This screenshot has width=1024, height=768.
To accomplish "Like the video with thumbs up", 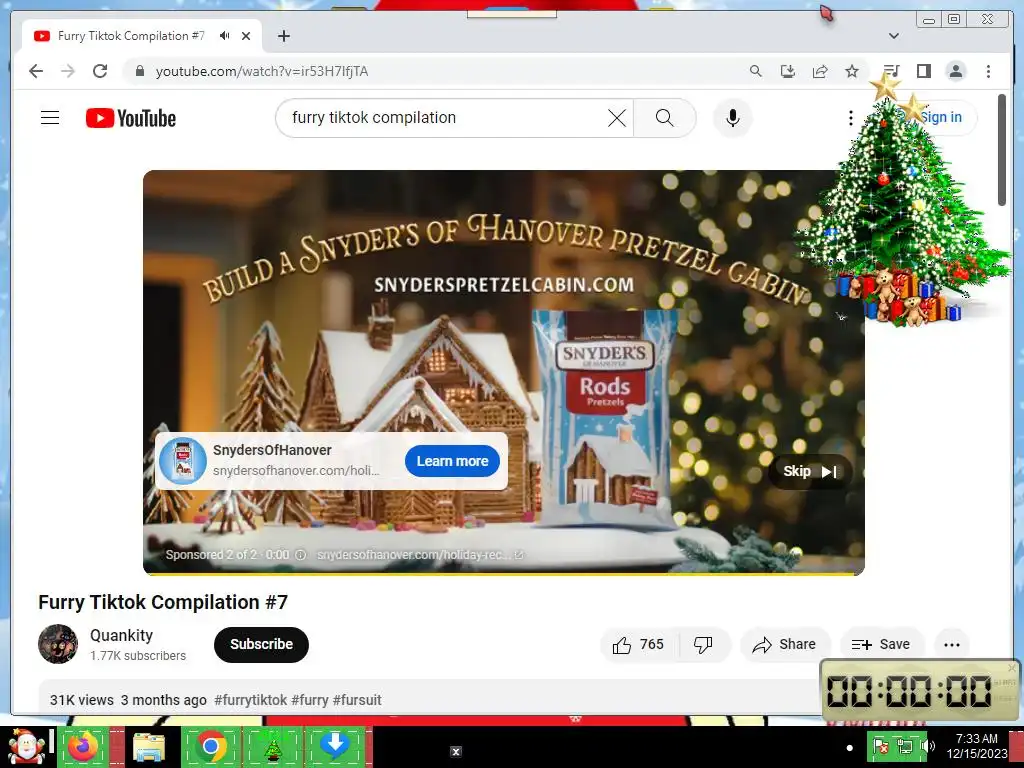I will click(x=639, y=645).
